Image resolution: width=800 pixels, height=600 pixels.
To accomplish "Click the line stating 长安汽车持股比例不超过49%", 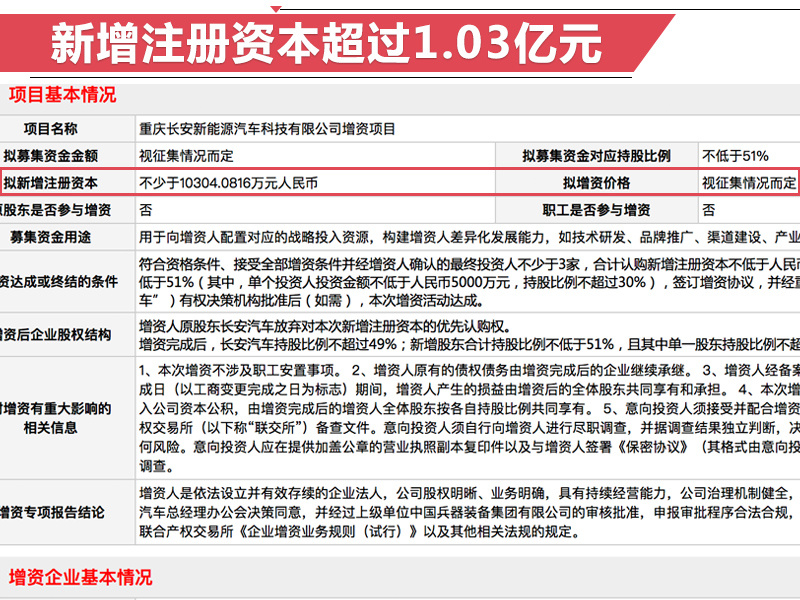I will point(469,345).
